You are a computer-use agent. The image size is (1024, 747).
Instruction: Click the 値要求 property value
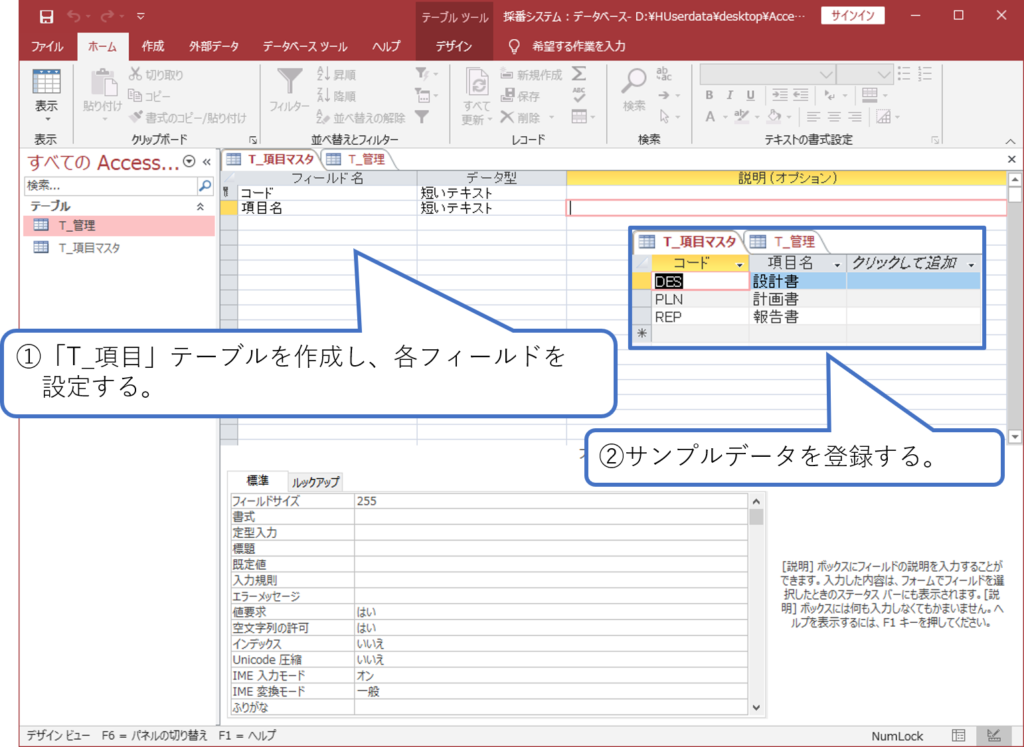click(x=551, y=612)
